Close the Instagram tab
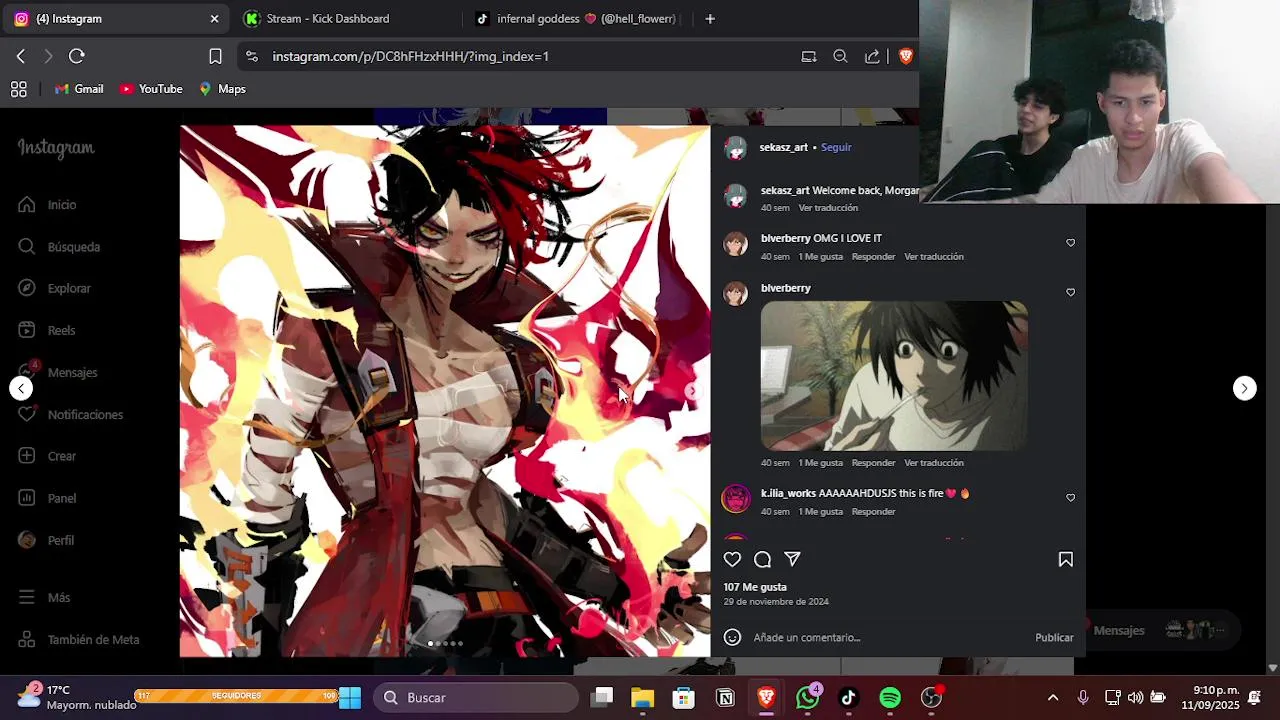This screenshot has height=720, width=1280. [x=214, y=18]
